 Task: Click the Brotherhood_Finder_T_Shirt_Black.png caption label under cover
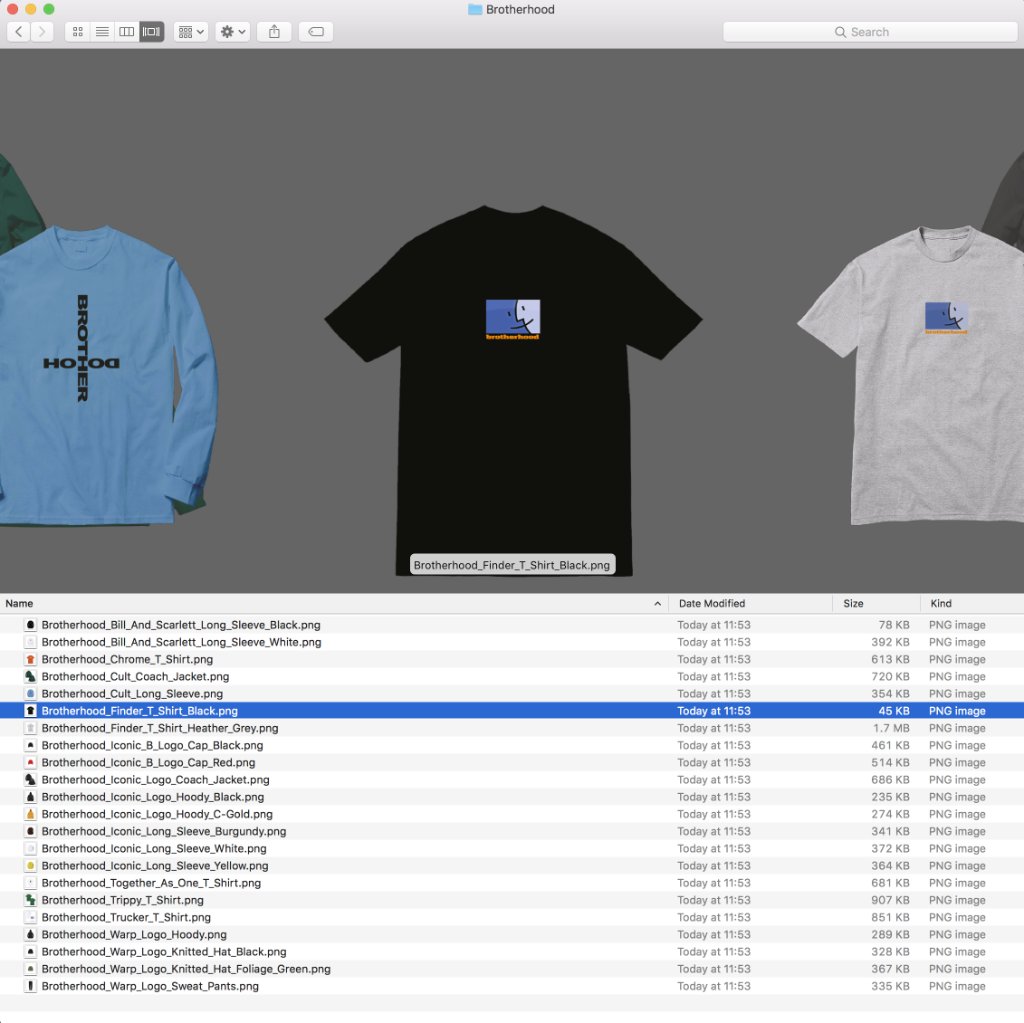[512, 565]
